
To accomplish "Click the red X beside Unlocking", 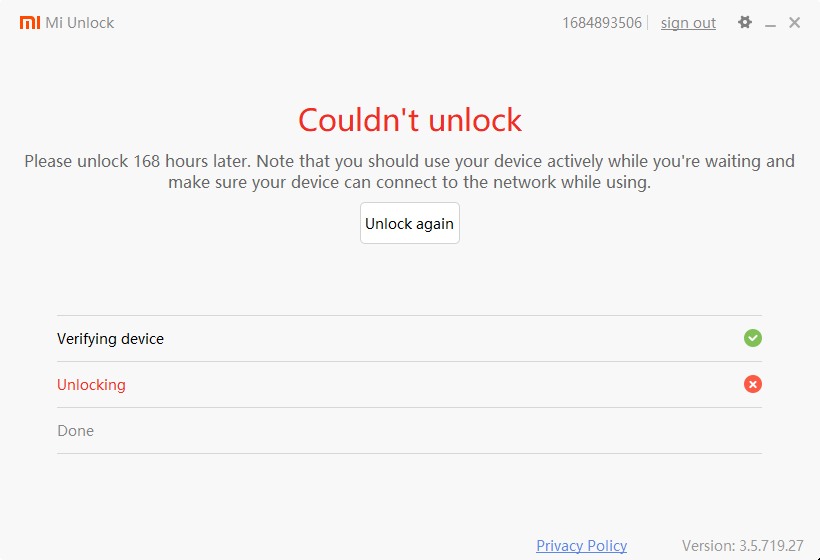I will click(753, 384).
